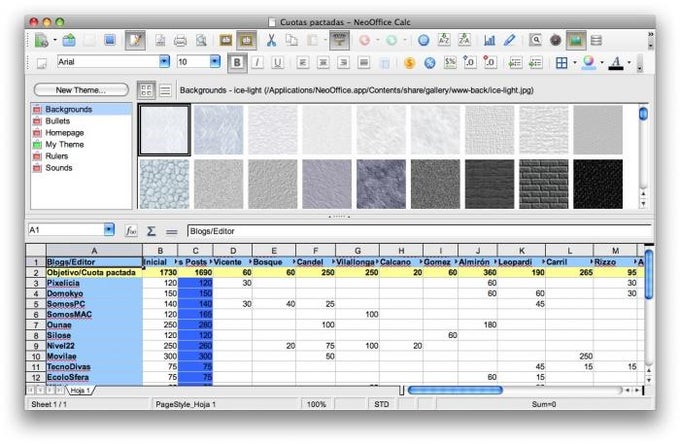Click the STD selection mode in status bar
This screenshot has height=444, width=680.
(382, 404)
